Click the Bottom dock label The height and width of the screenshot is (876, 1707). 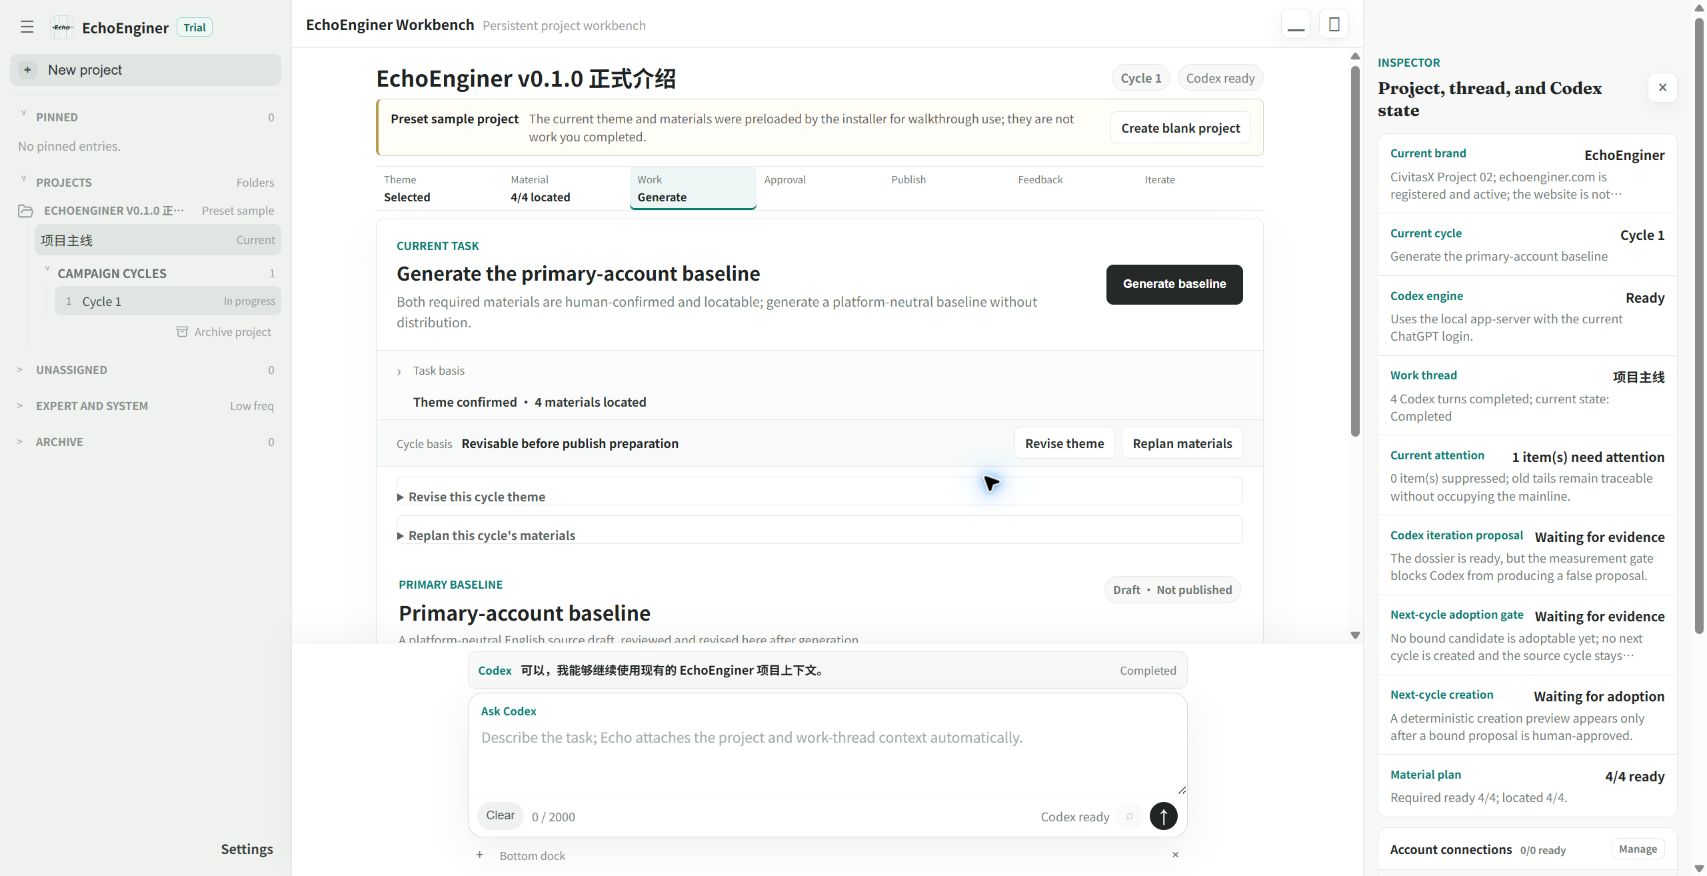(x=532, y=856)
